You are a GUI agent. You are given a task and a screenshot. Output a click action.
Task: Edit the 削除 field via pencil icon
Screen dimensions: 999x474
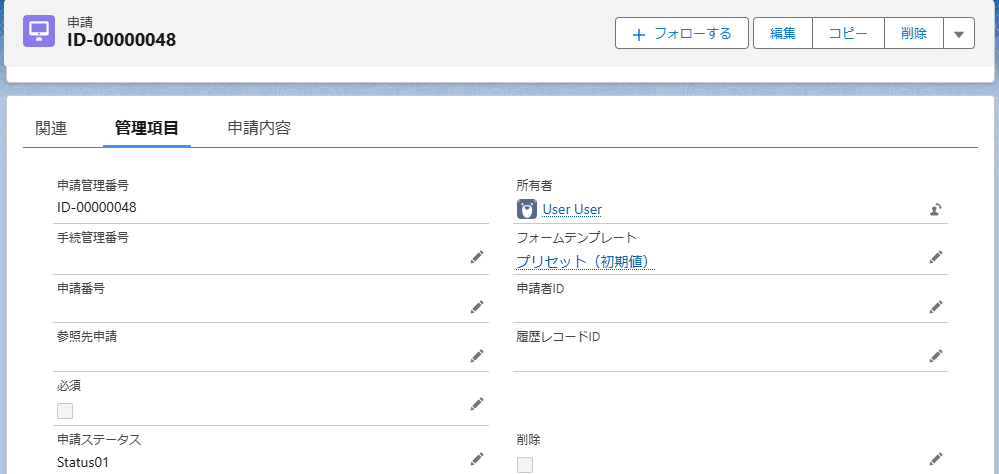tap(935, 458)
